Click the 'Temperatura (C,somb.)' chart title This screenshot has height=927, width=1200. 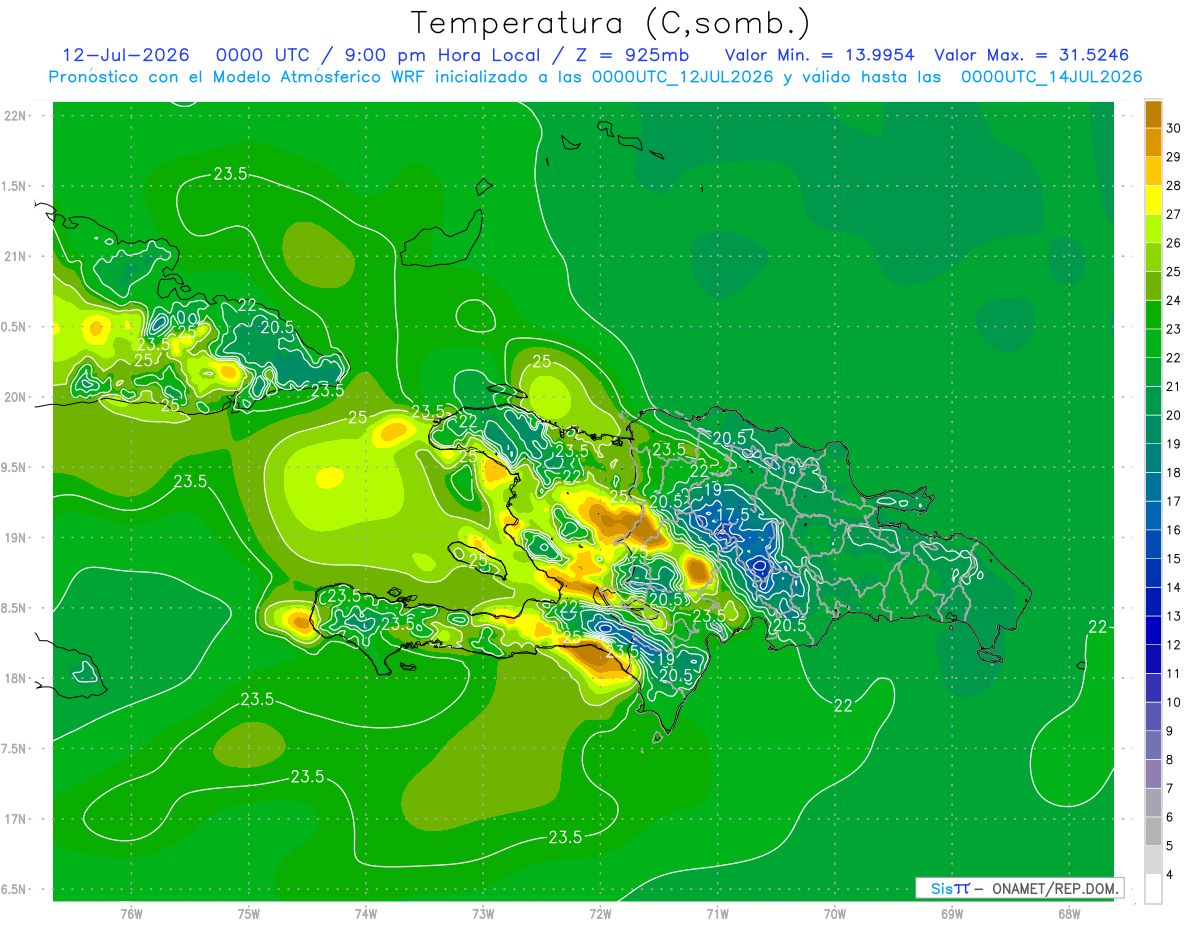pos(611,23)
